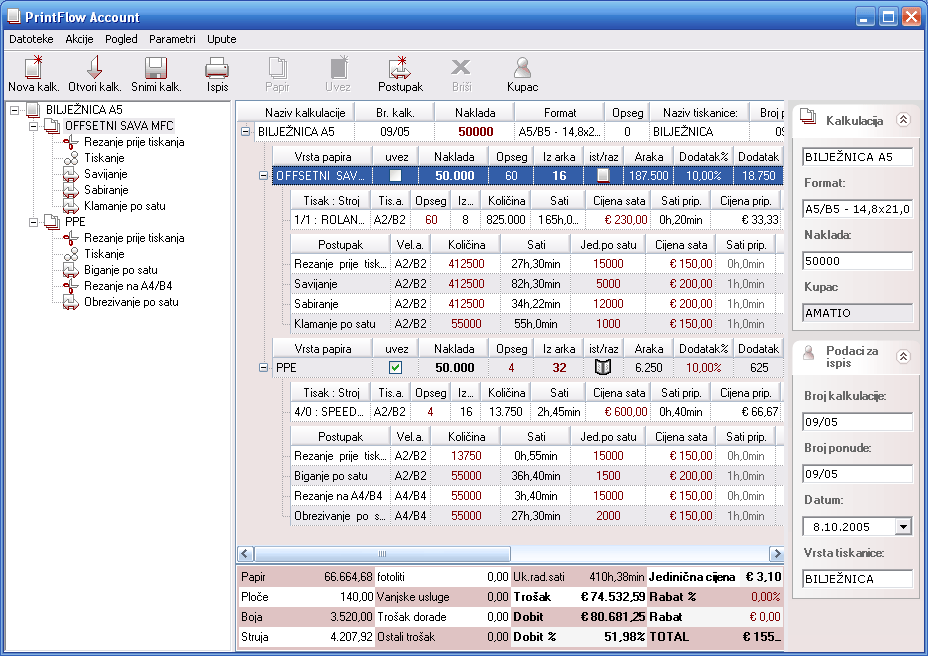
Task: Open the Kupac customer icon
Action: pos(522,68)
